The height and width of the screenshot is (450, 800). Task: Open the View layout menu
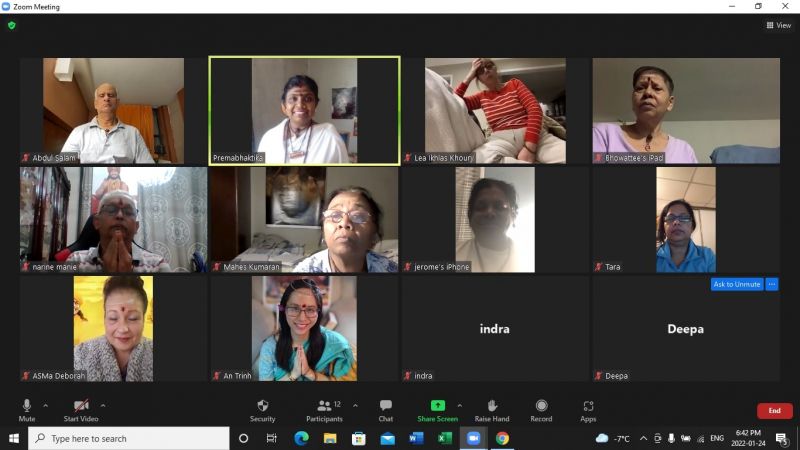[779, 25]
